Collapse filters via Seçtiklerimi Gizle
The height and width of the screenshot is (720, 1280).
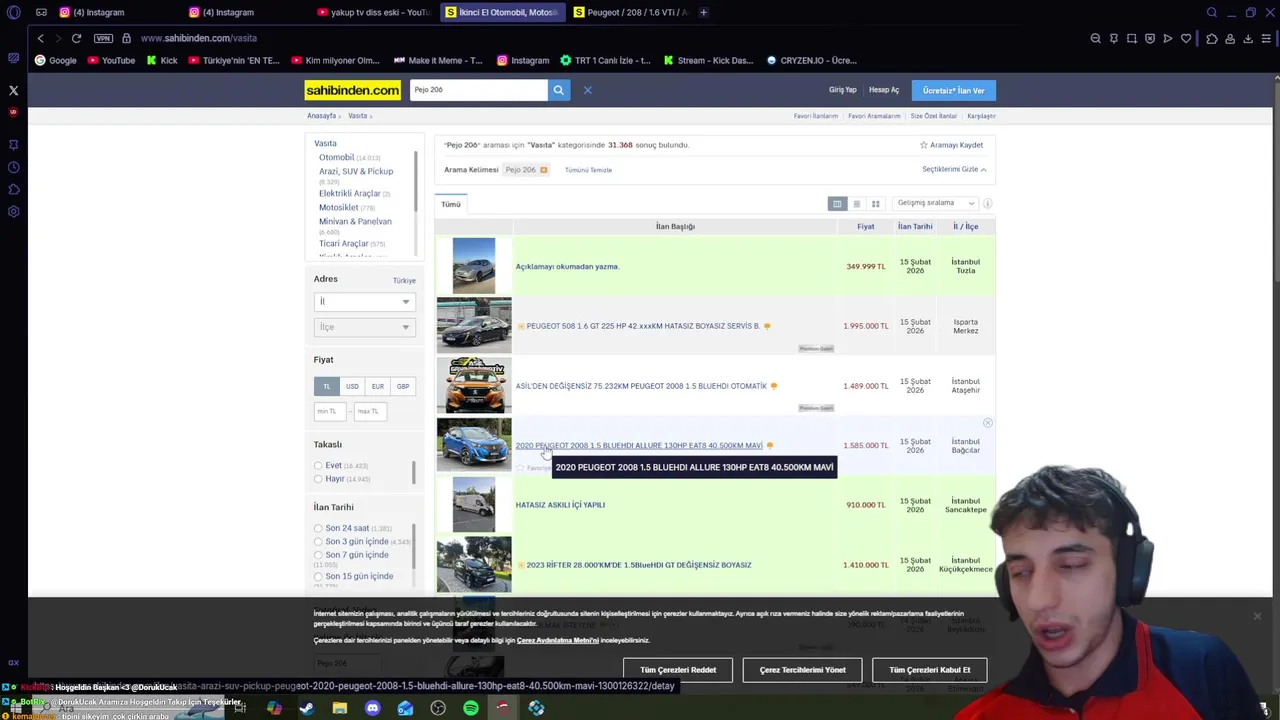[954, 170]
